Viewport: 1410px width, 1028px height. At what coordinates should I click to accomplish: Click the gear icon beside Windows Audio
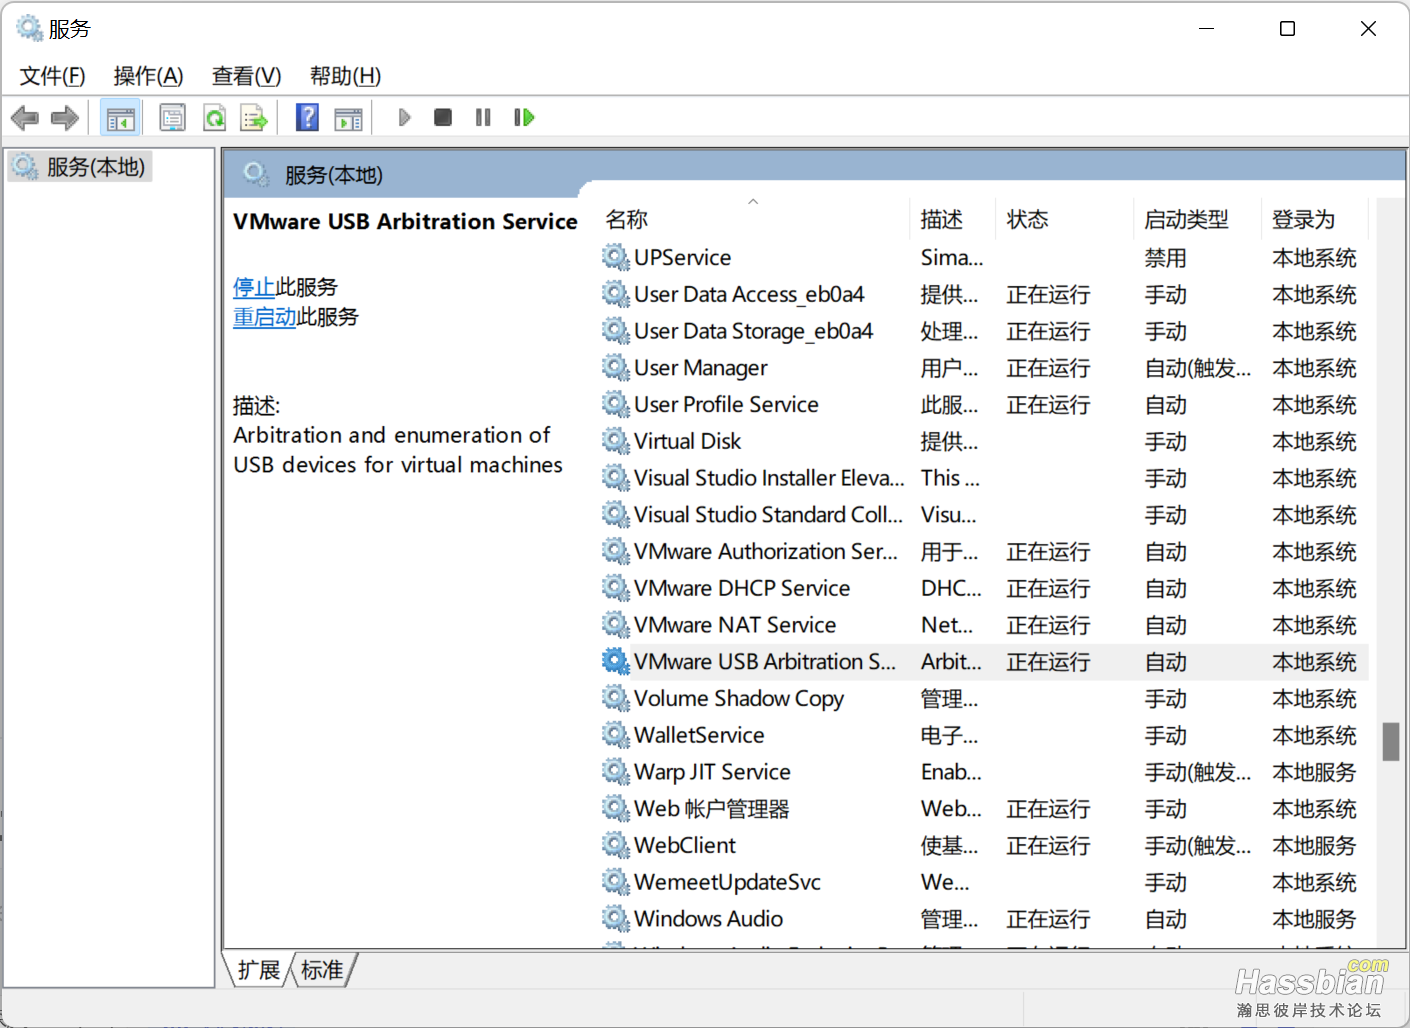click(x=615, y=918)
